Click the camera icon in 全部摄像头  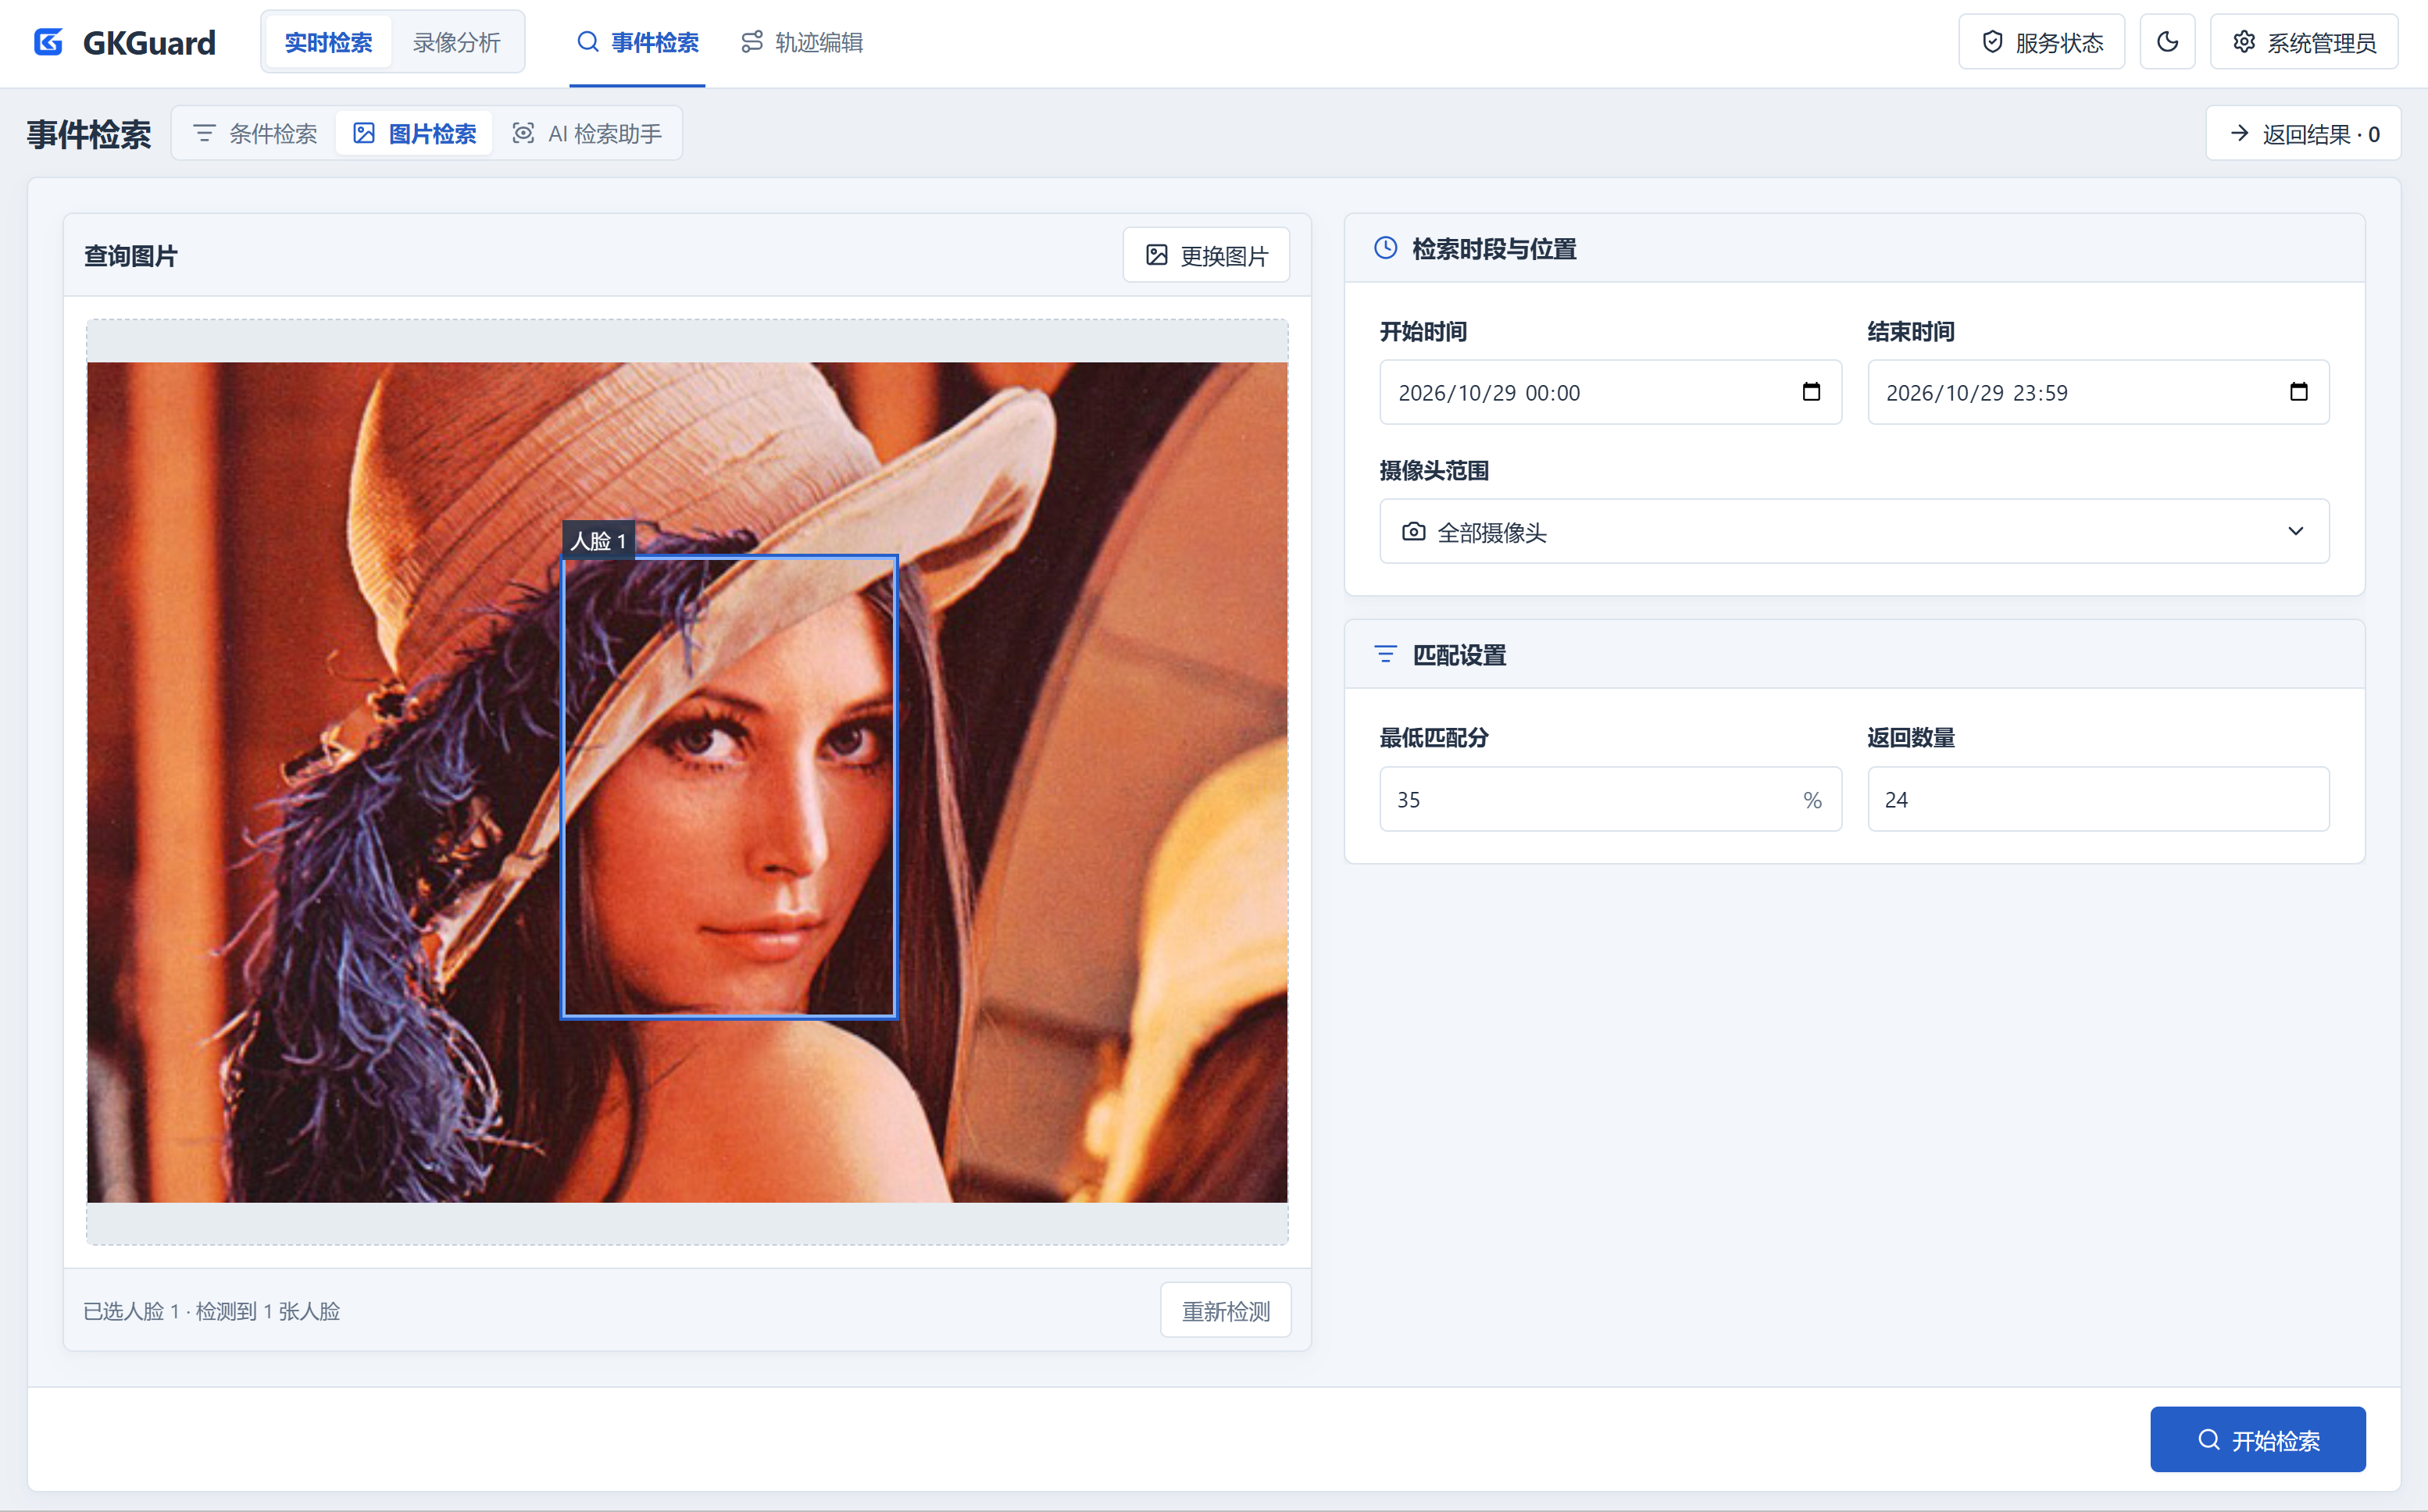click(1413, 531)
